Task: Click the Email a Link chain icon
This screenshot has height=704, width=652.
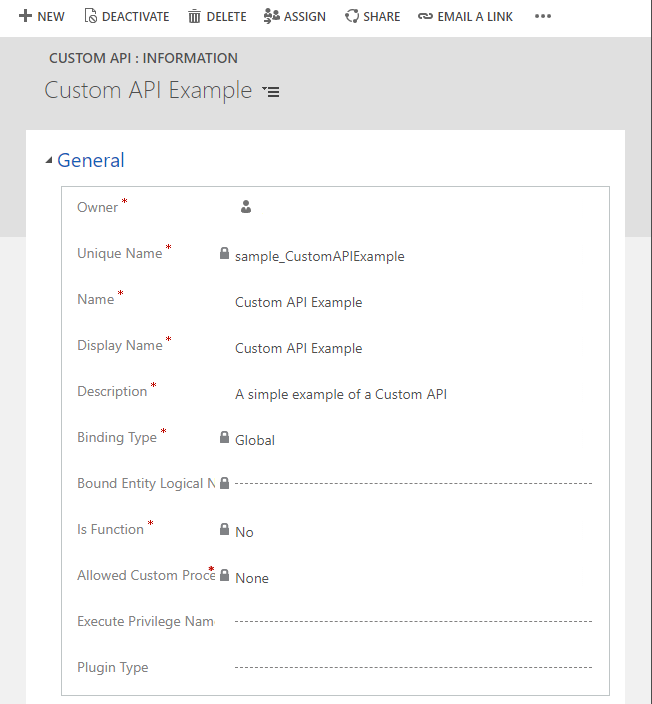Action: (x=425, y=16)
